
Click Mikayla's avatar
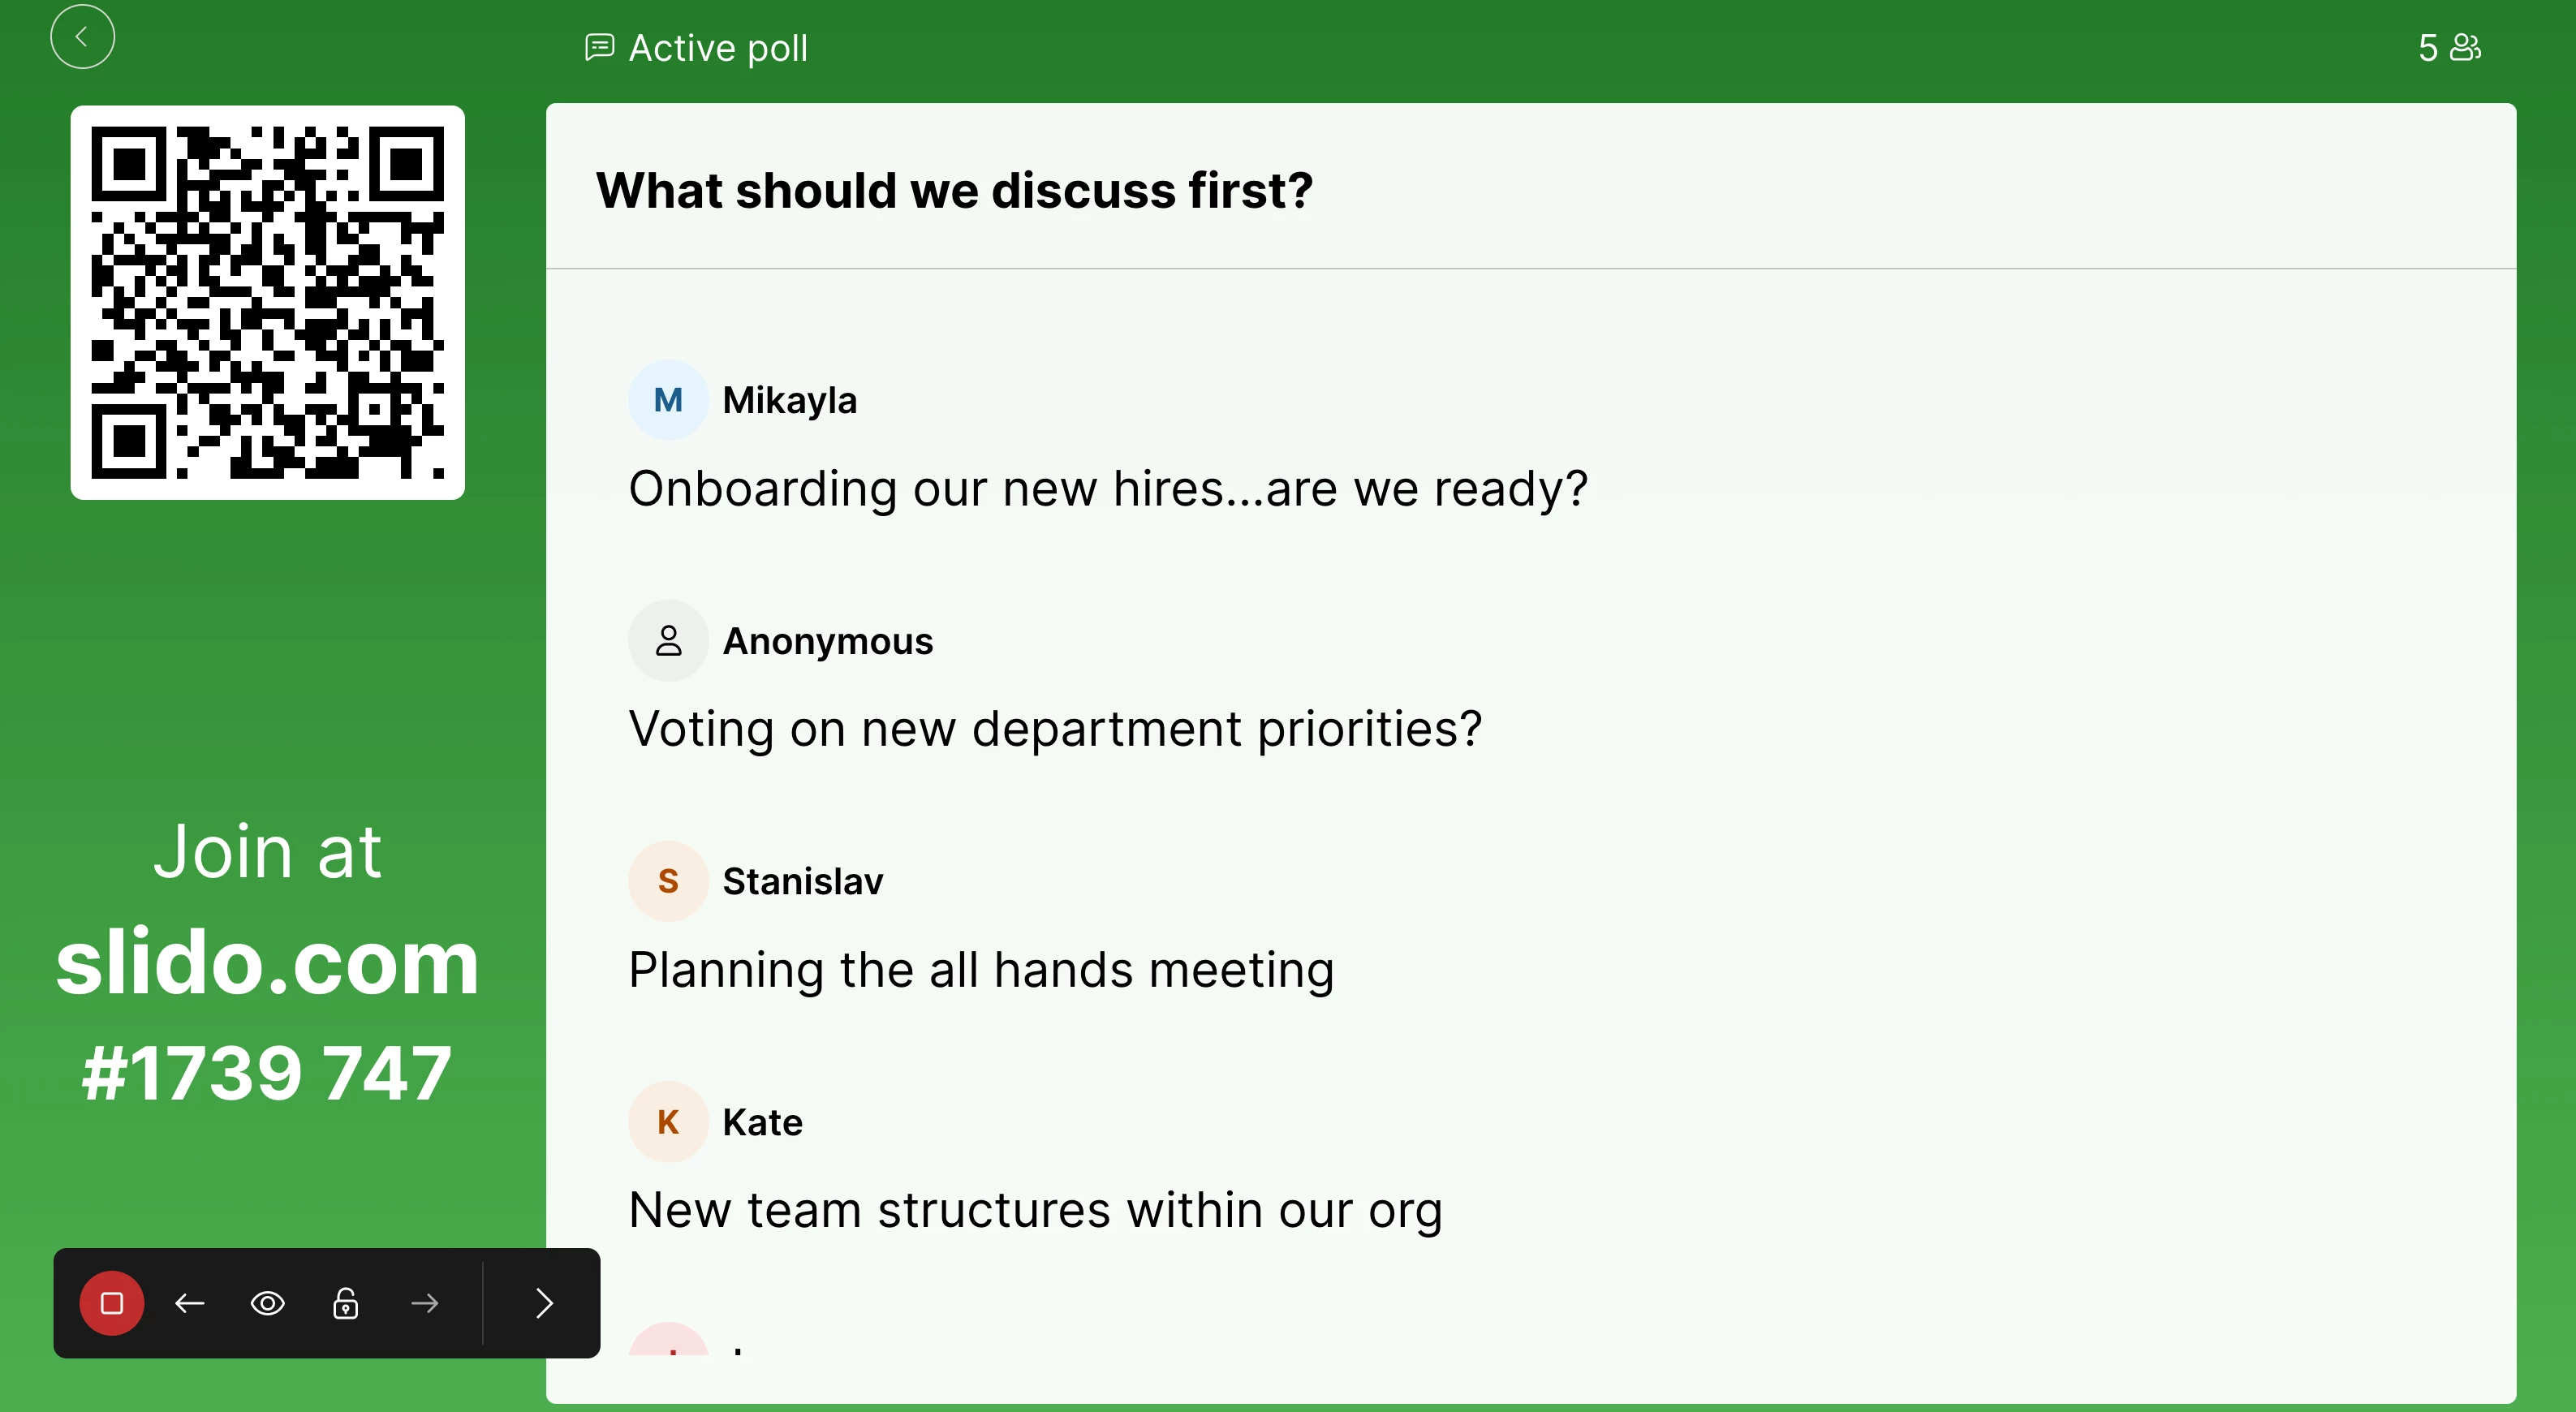click(668, 400)
